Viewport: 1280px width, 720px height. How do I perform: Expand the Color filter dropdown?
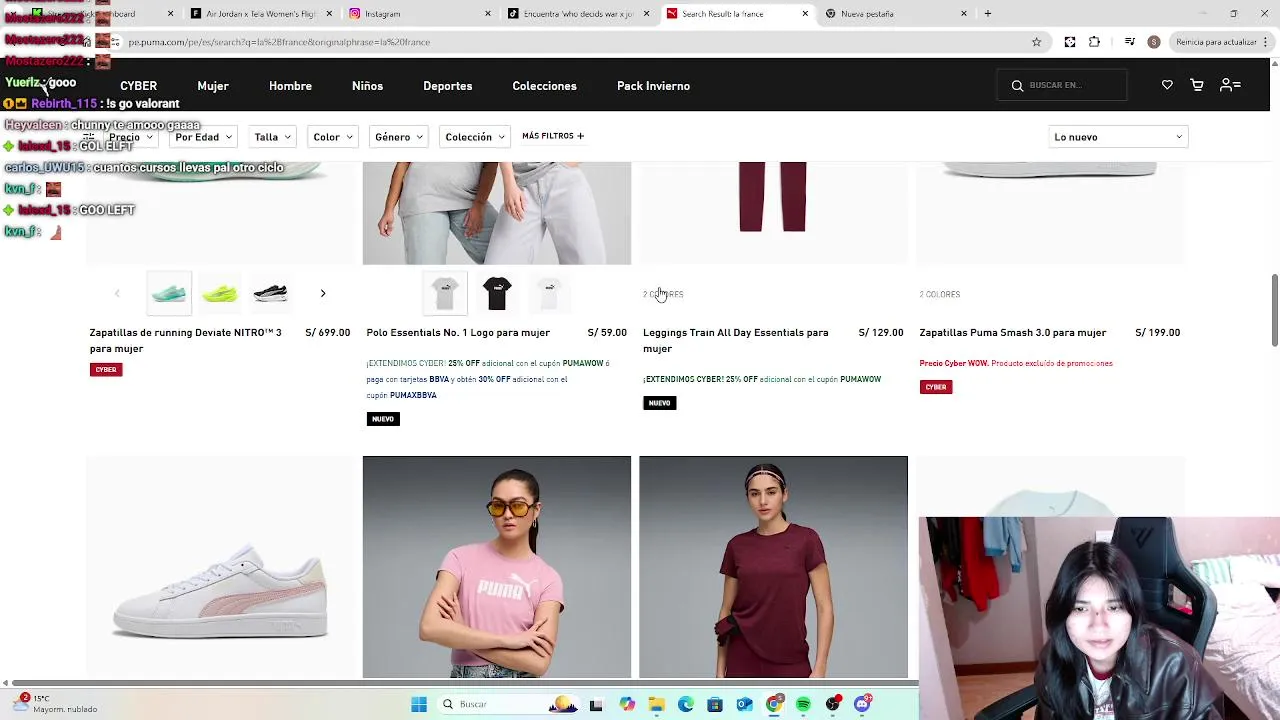coord(333,137)
